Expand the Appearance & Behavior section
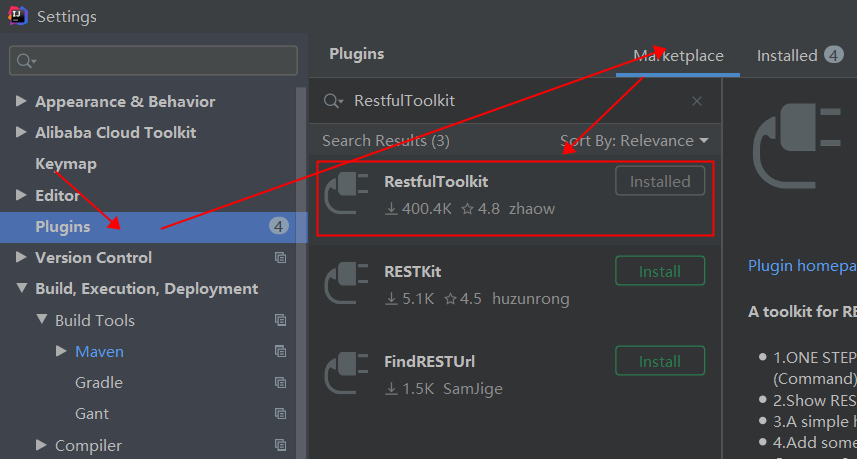The width and height of the screenshot is (857, 459). [21, 101]
